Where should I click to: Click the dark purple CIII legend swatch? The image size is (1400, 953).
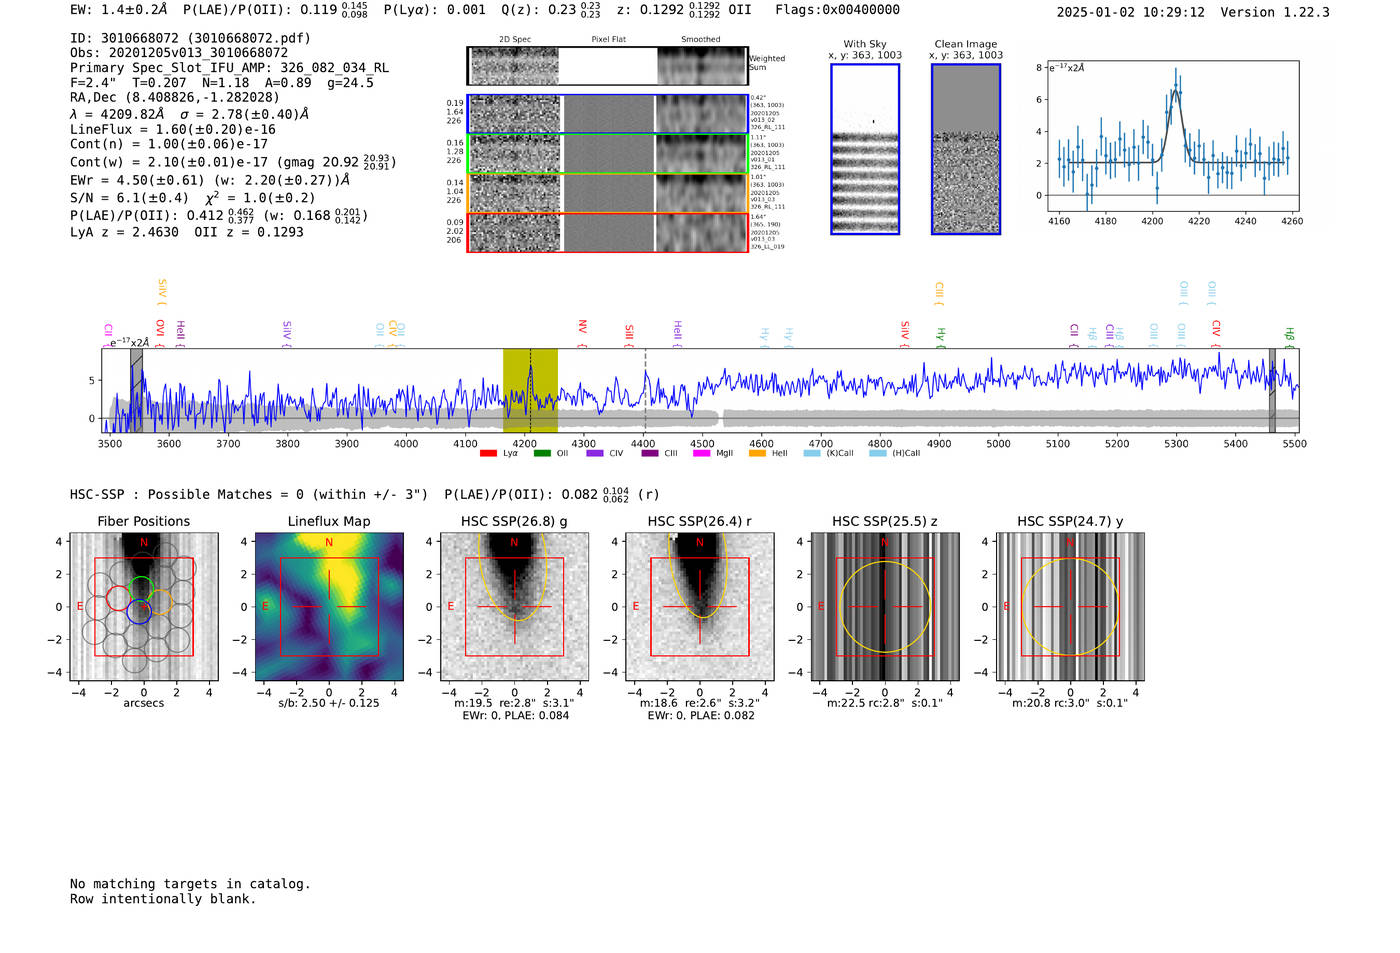click(x=650, y=453)
